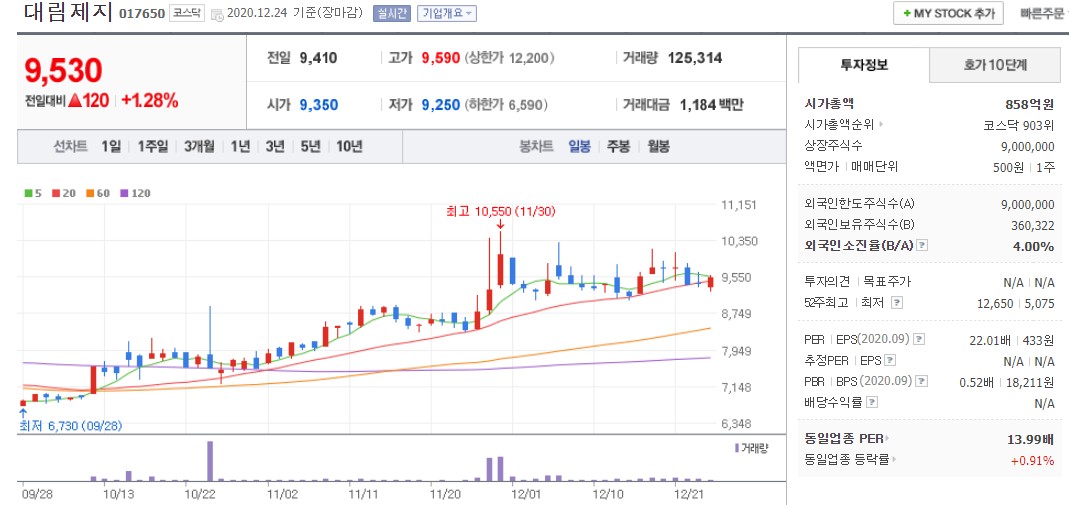This screenshot has height=505, width=1069.
Task: Click the current price 9,530
Action: click(x=63, y=71)
